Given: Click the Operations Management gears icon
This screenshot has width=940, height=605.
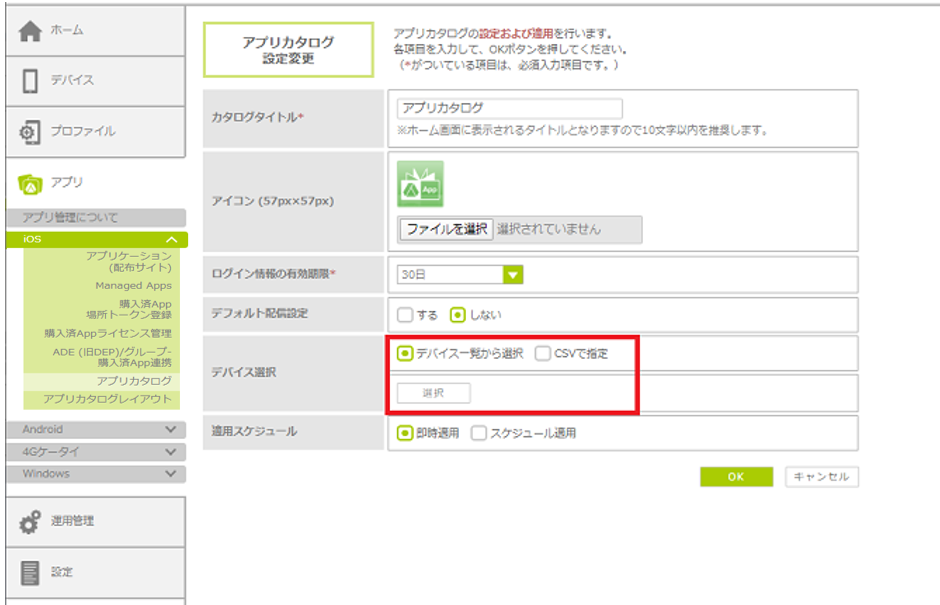Looking at the screenshot, I should pyautogui.click(x=30, y=521).
